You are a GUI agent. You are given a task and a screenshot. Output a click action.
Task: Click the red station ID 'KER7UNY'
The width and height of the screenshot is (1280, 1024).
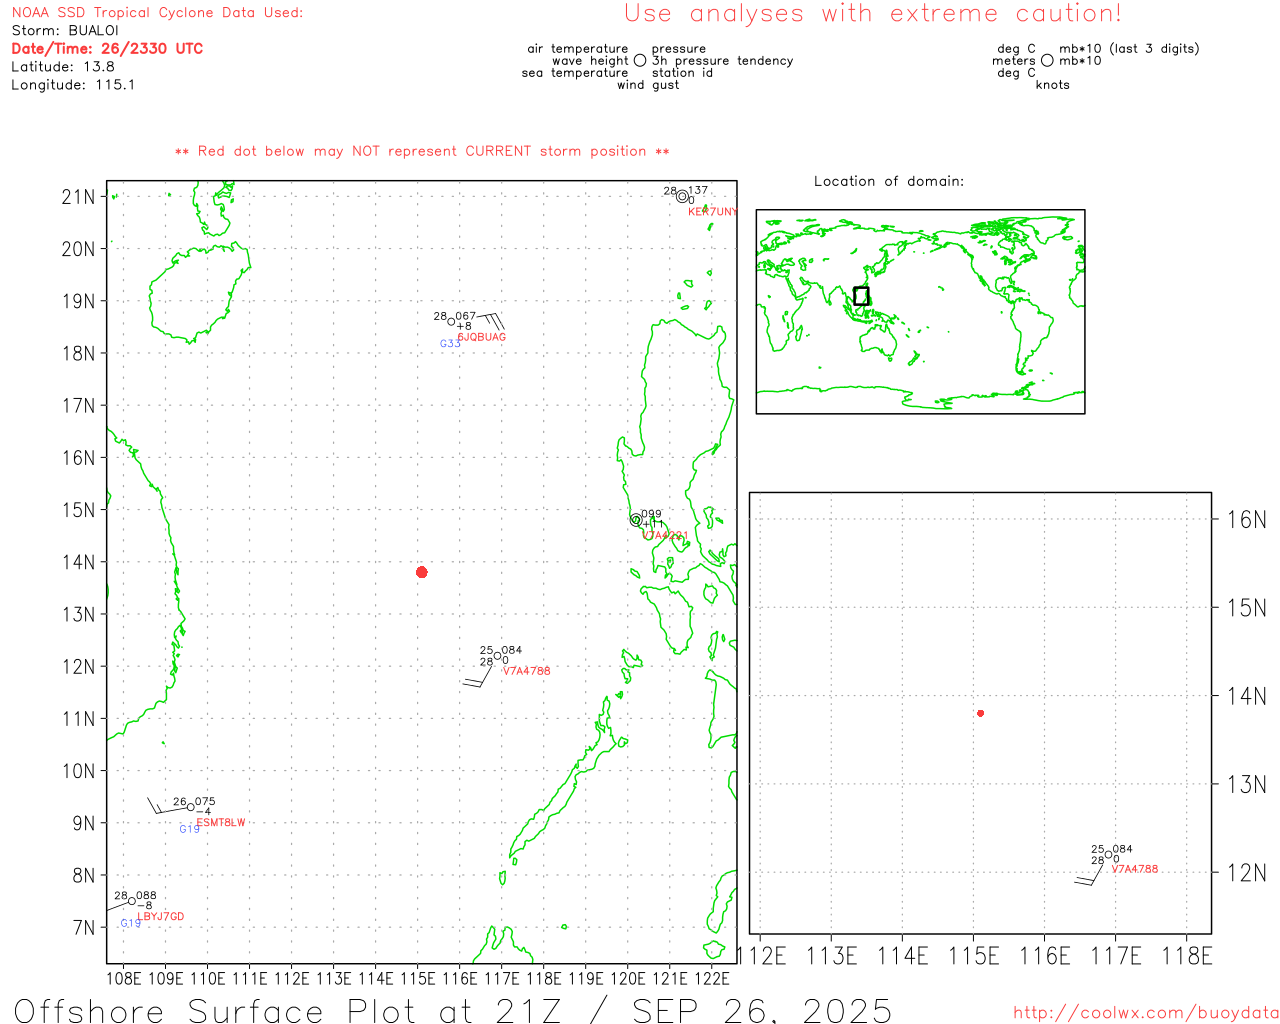[x=712, y=212]
